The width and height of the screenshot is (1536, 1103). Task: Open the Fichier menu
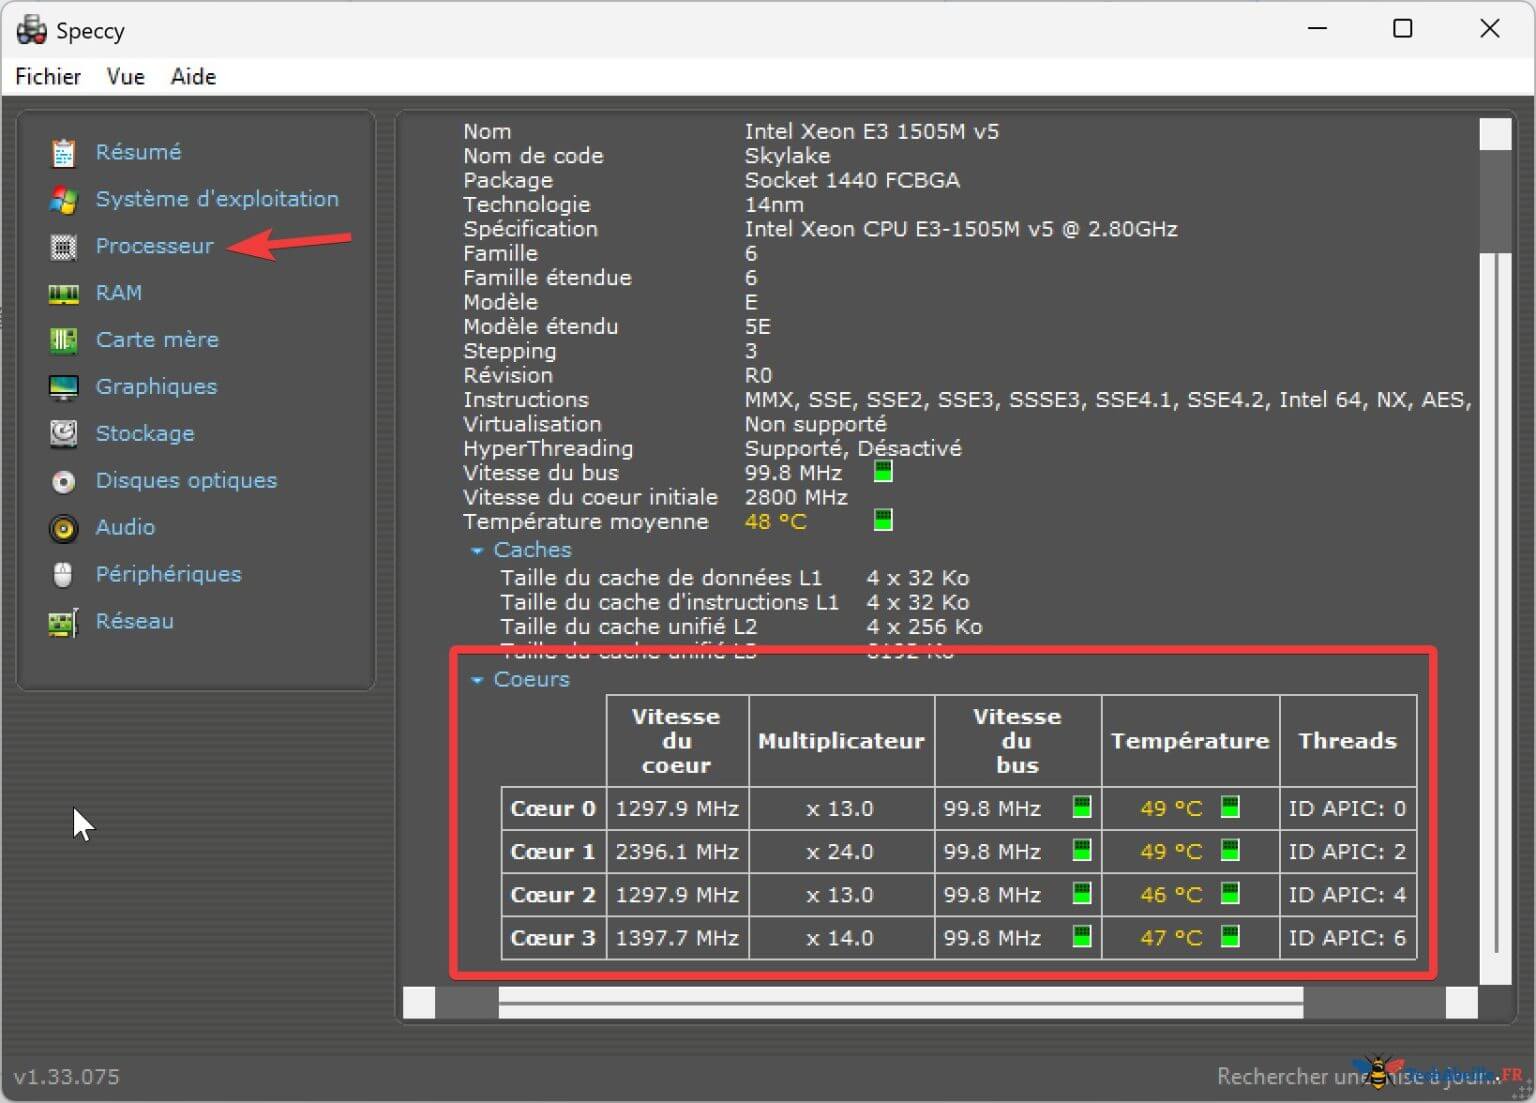[x=47, y=77]
